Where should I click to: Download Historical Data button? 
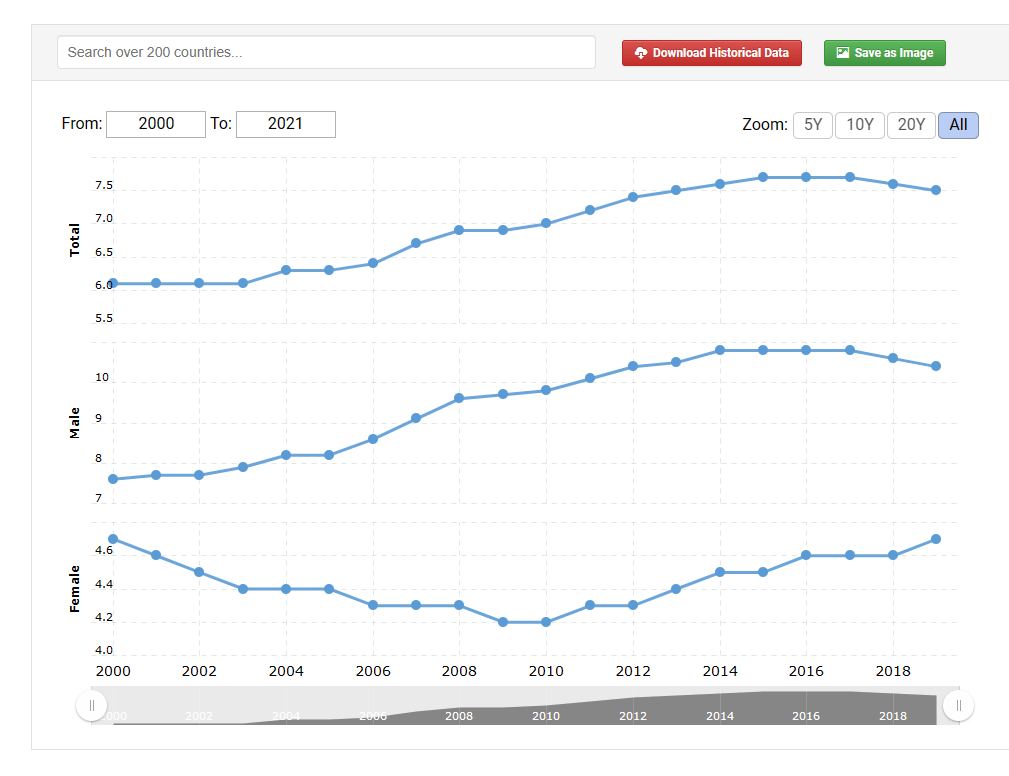pos(712,53)
